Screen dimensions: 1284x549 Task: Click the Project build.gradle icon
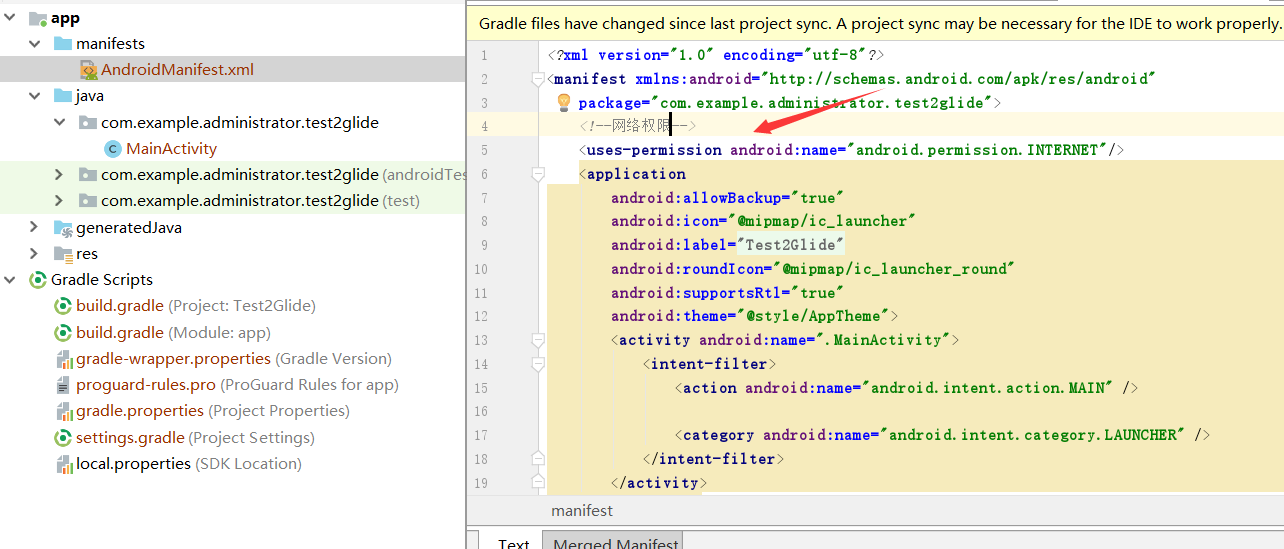[63, 306]
